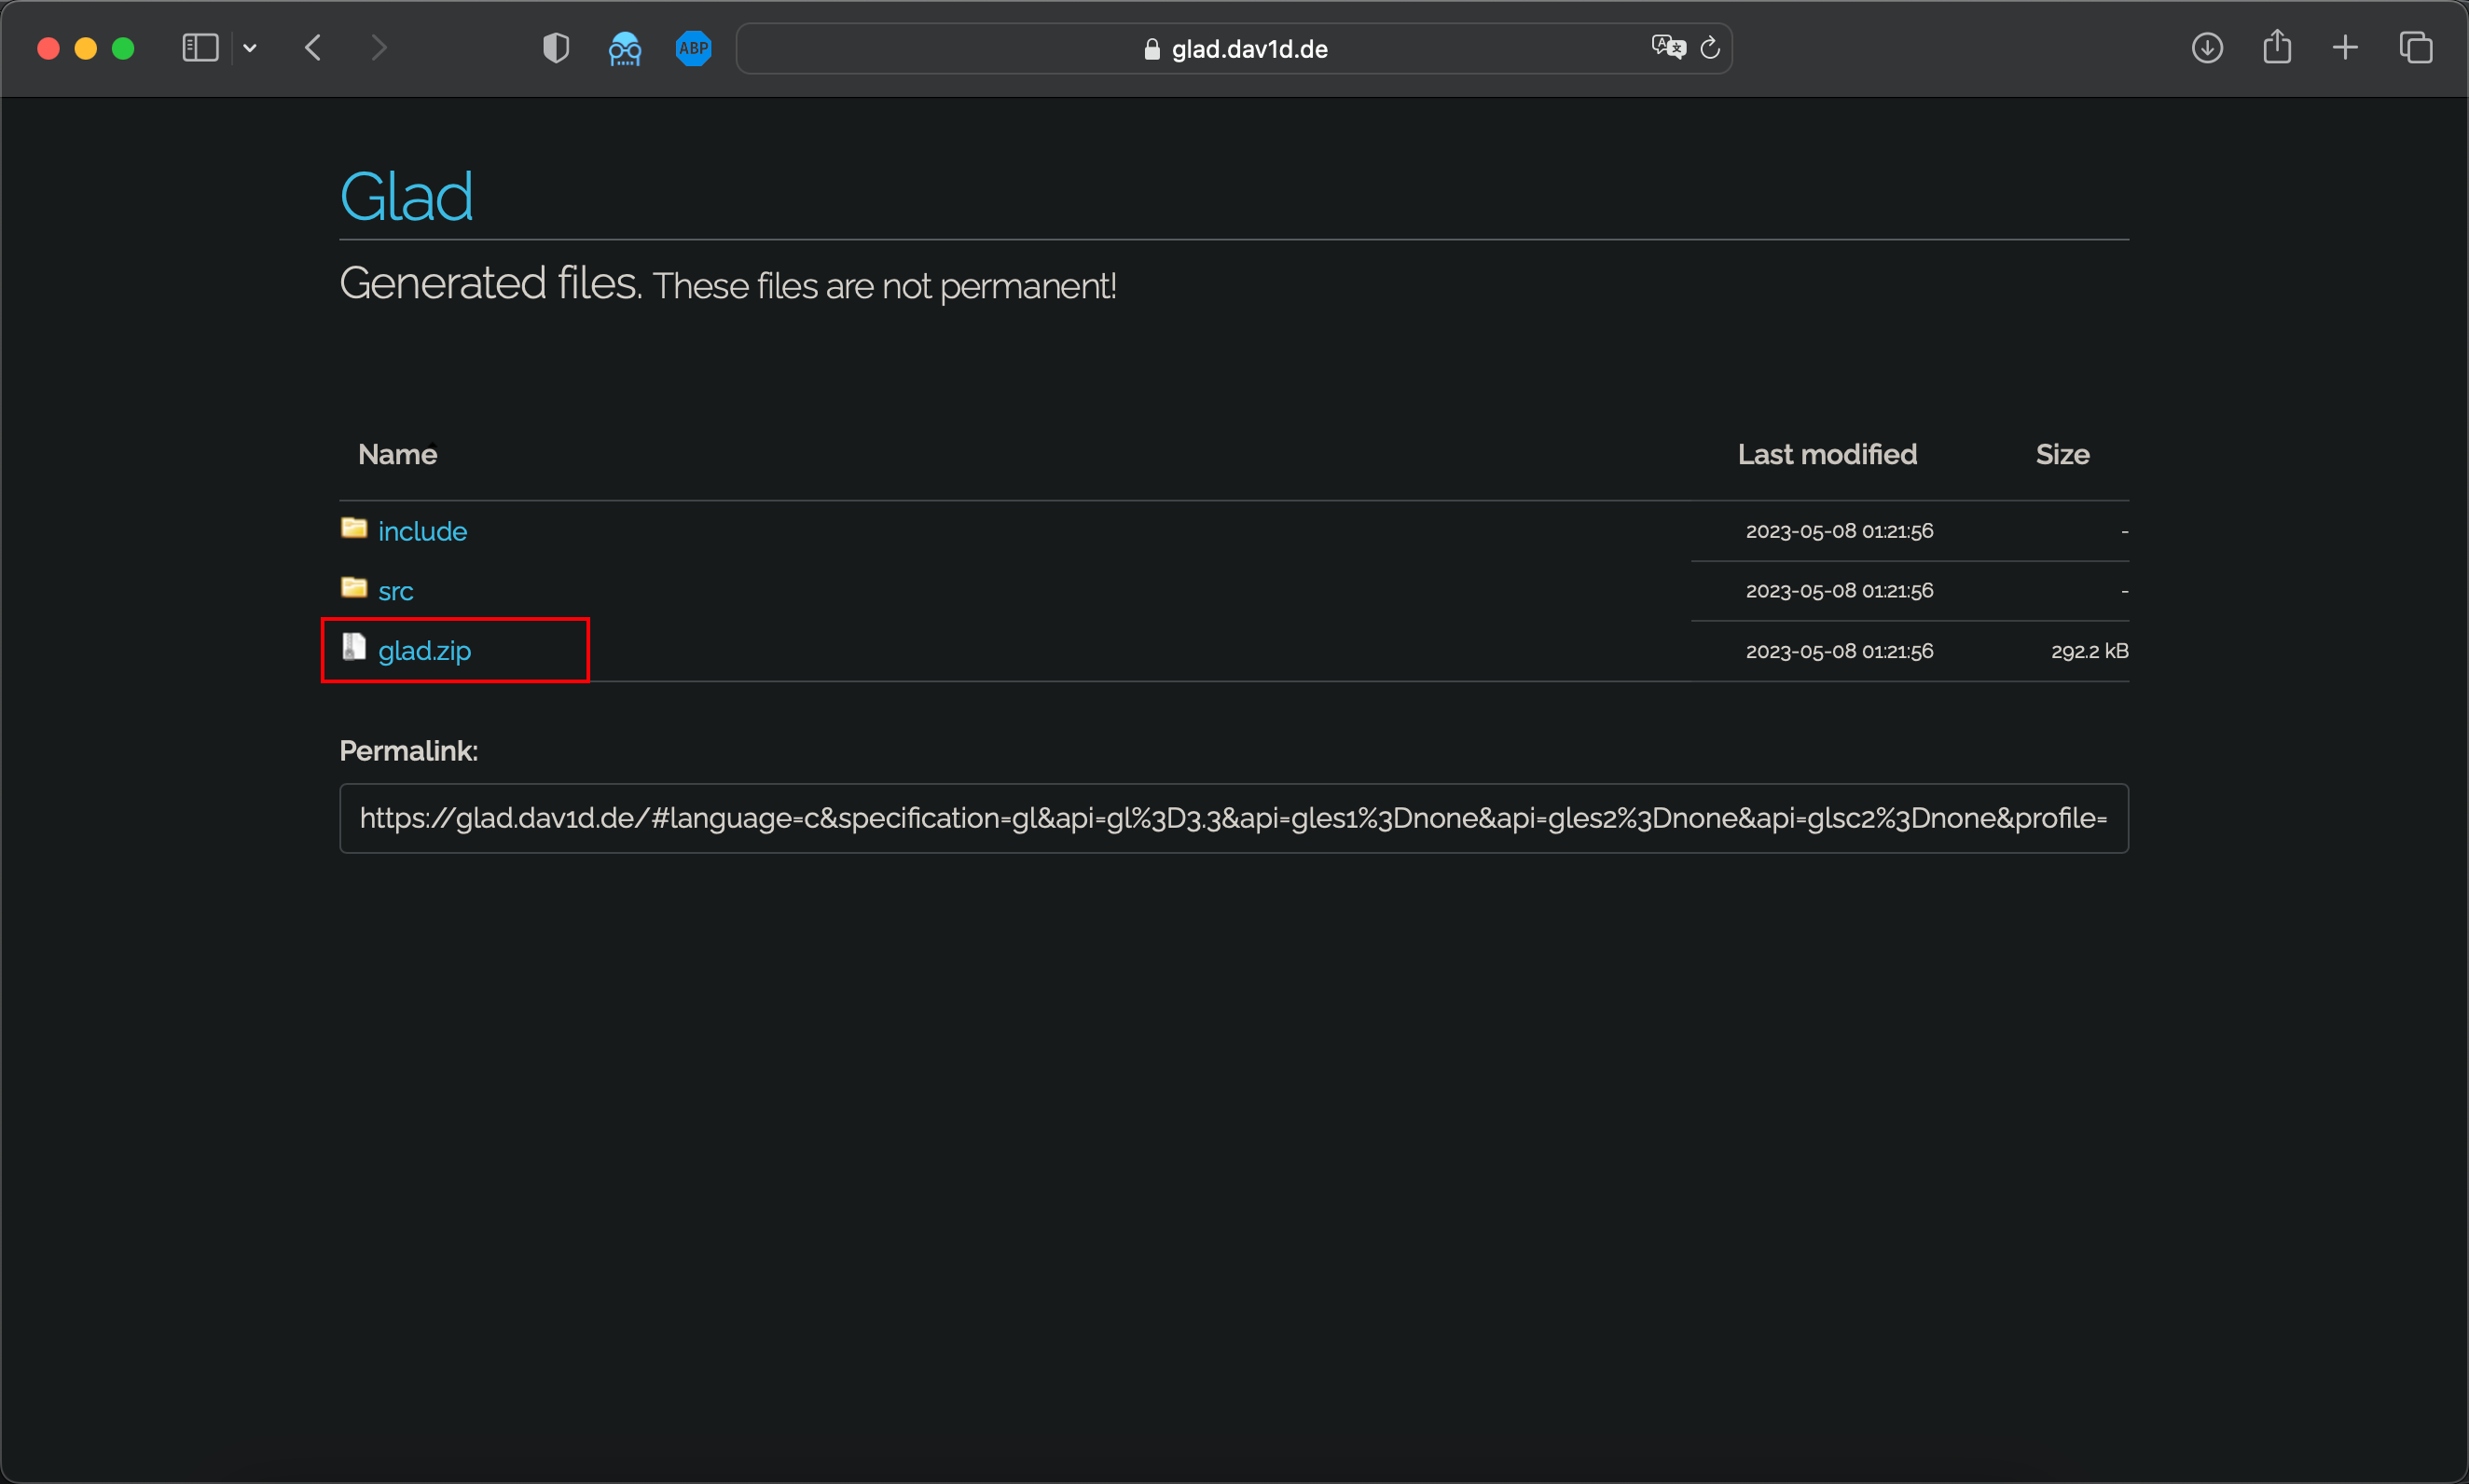
Task: Click the Permalink URL text field
Action: (1233, 818)
